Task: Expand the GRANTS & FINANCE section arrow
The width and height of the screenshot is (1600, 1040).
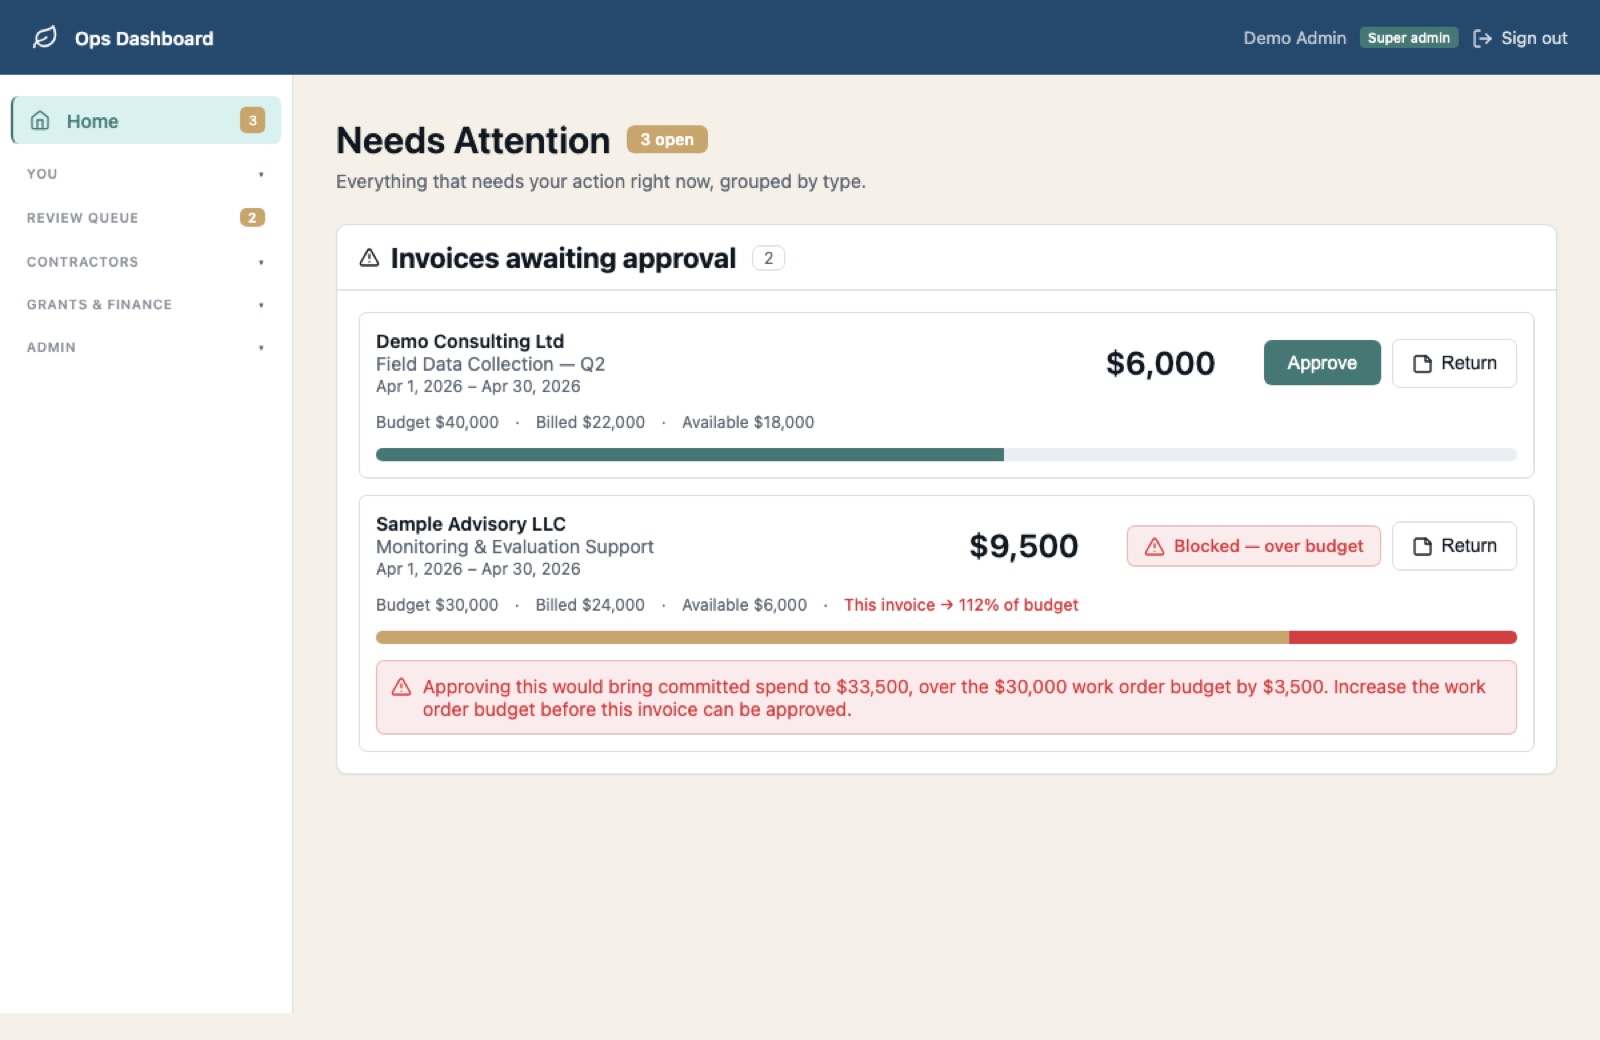Action: click(x=261, y=305)
